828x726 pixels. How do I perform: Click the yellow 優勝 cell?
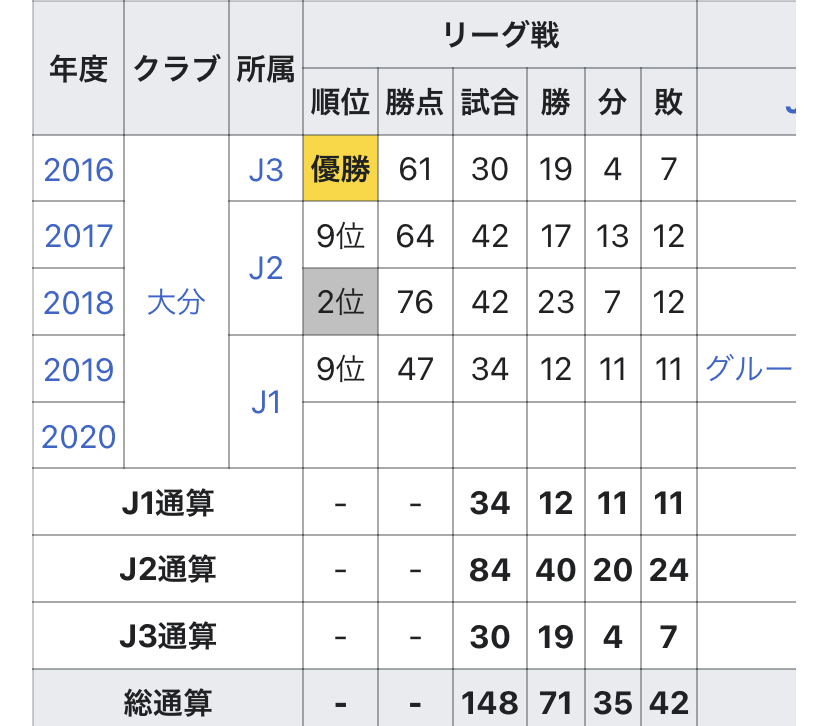[x=341, y=169]
